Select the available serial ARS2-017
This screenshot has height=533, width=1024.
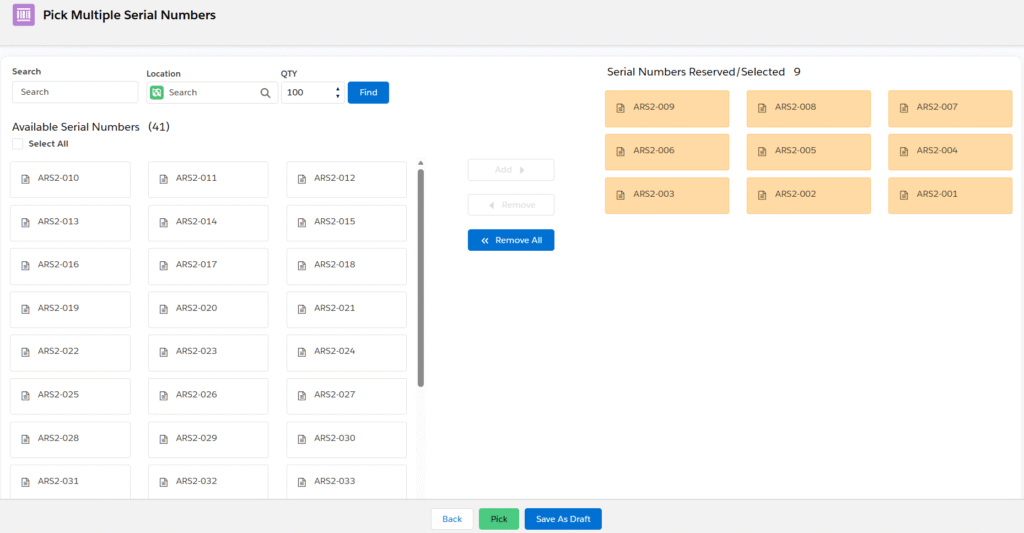208,266
